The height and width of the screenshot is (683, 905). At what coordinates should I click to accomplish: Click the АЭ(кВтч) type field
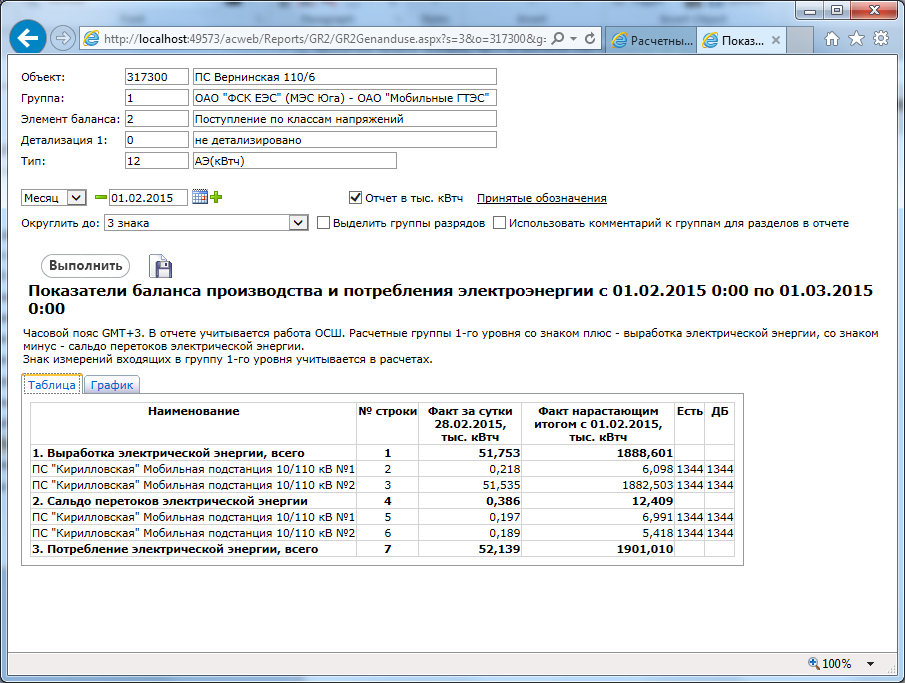pos(294,161)
